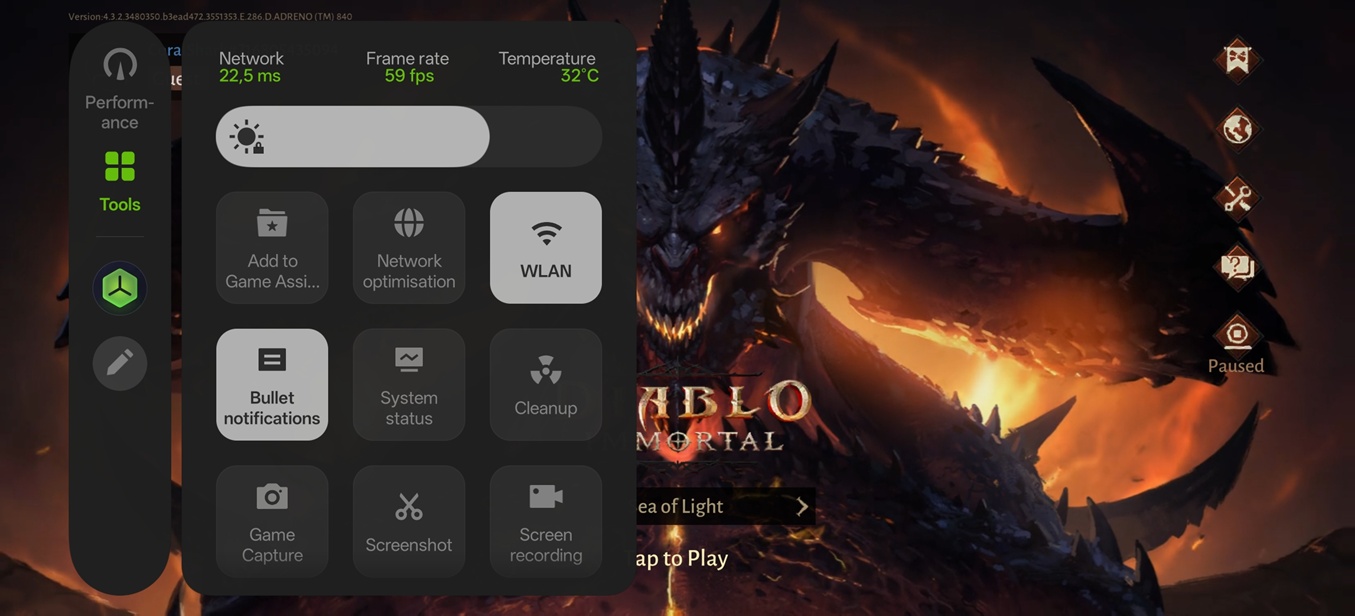Screen dimensions: 1355x616
Task: Expand server selection arrow next to Sea of Light
Action: (801, 507)
